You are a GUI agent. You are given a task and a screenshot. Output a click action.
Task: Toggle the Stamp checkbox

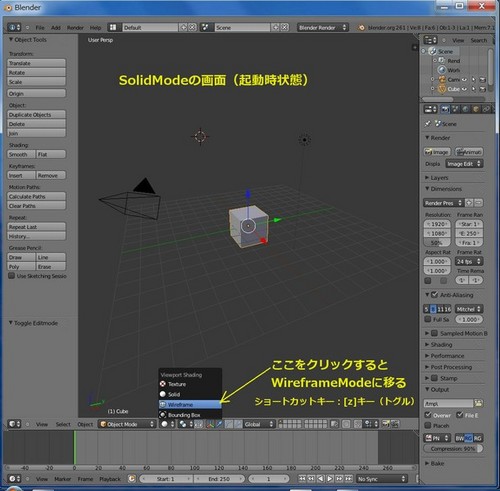pyautogui.click(x=434, y=378)
